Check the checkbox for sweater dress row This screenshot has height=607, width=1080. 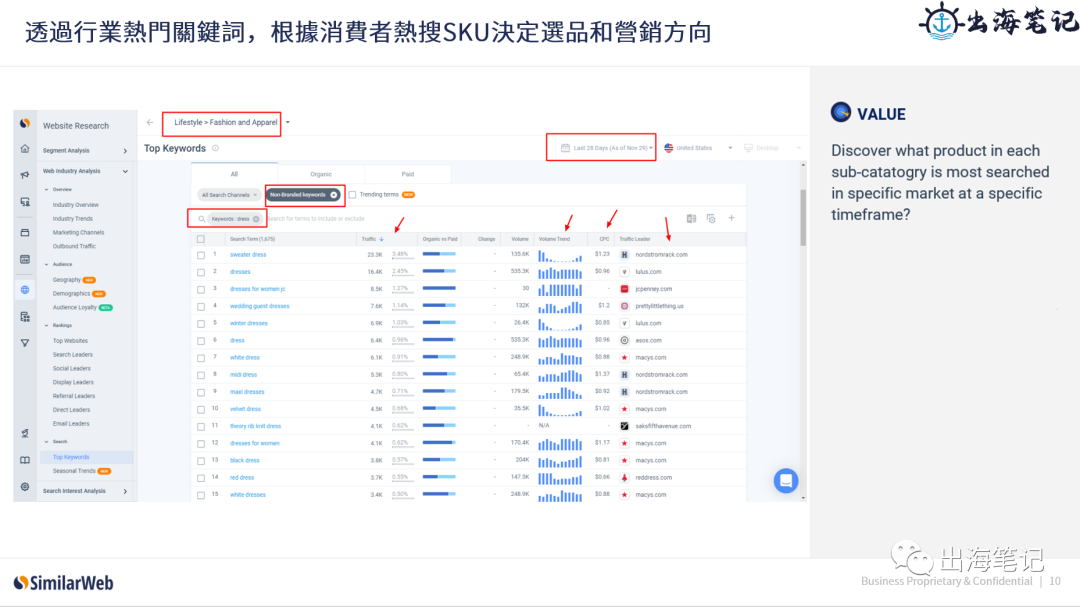click(x=200, y=255)
